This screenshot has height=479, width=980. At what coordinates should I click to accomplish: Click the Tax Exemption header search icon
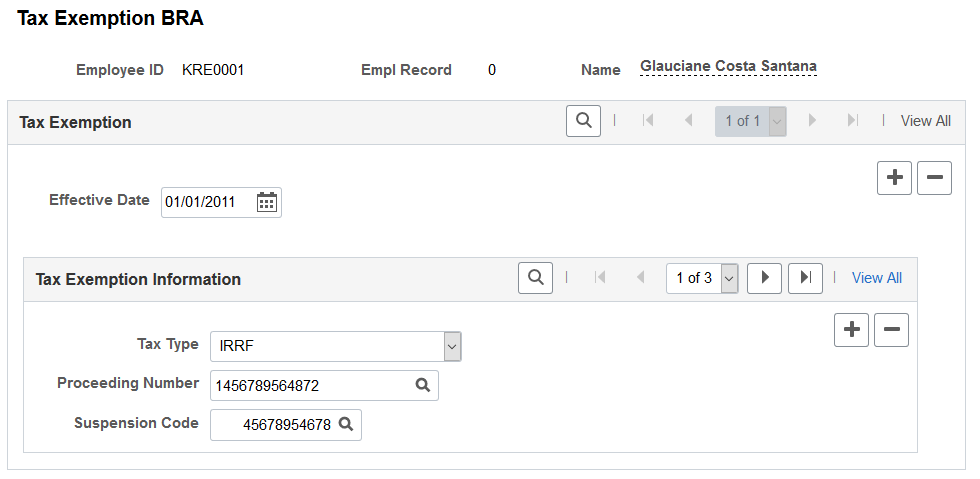click(x=583, y=121)
